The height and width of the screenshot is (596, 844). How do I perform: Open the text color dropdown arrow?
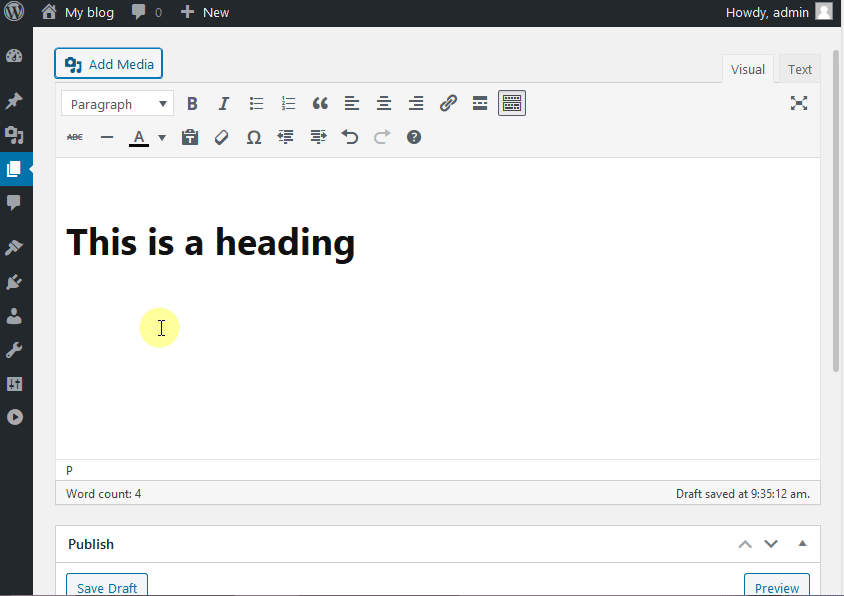(161, 137)
